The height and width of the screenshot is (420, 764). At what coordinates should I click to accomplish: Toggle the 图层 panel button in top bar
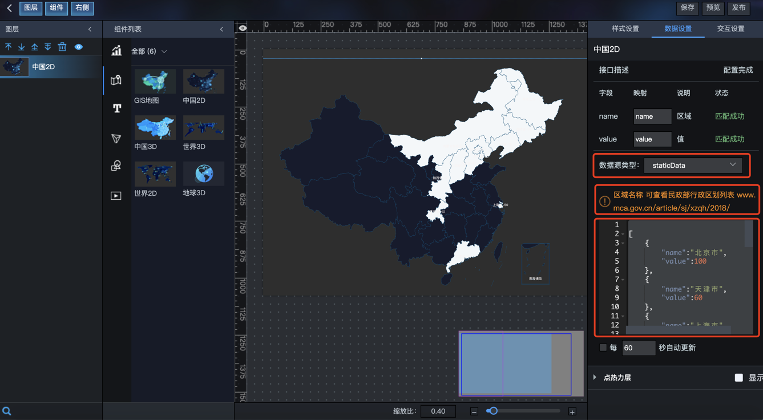(31, 8)
